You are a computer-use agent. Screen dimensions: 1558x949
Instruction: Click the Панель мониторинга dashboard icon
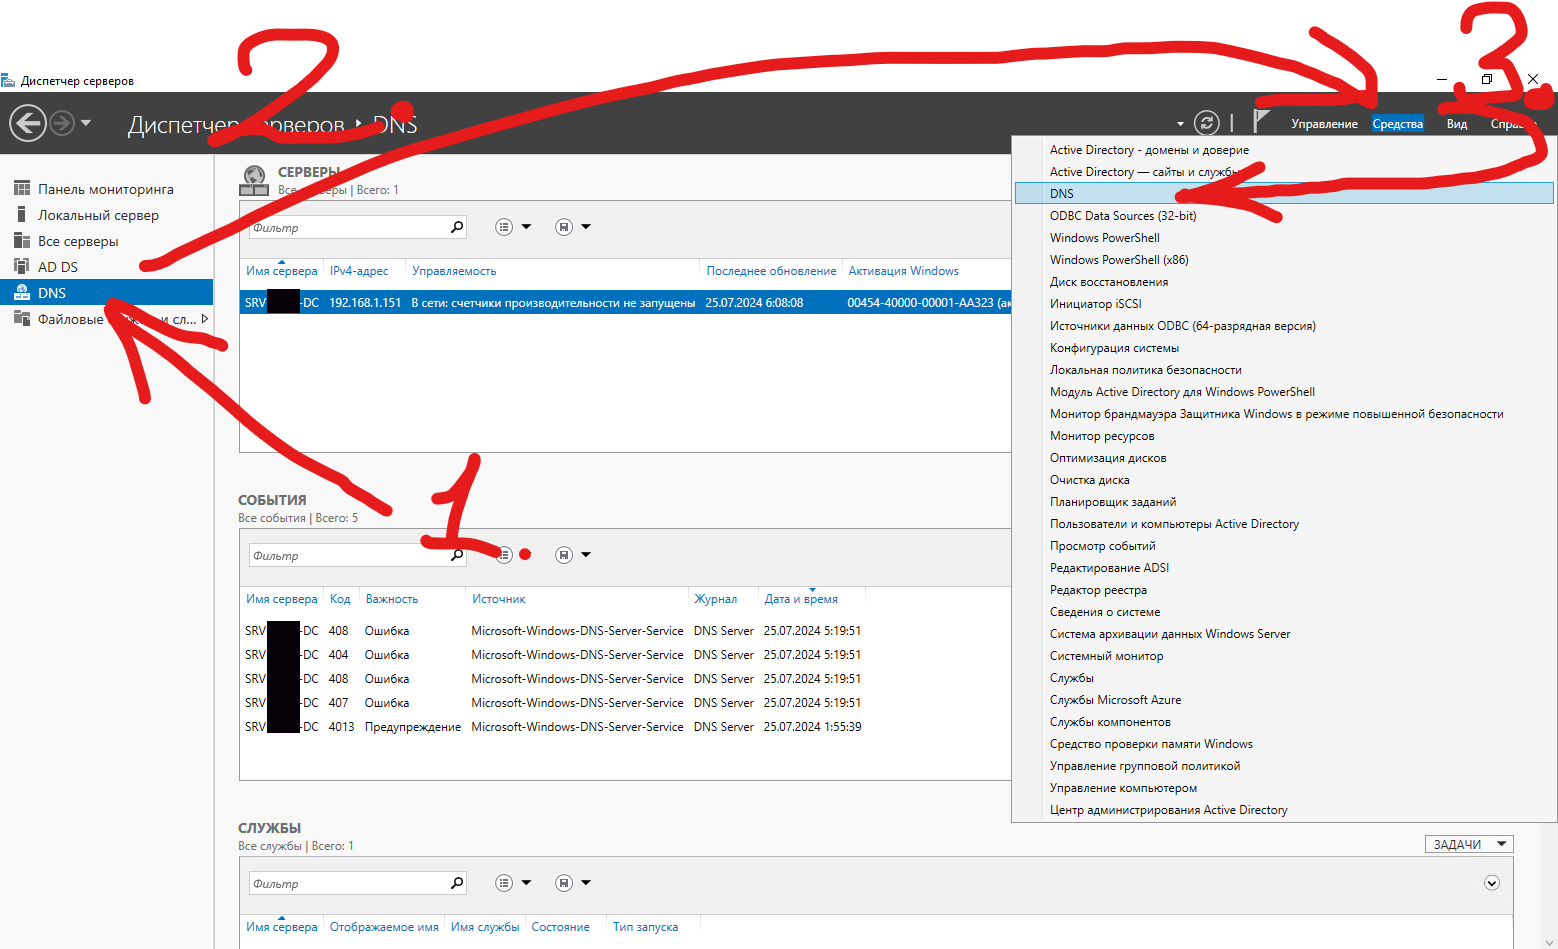(22, 188)
